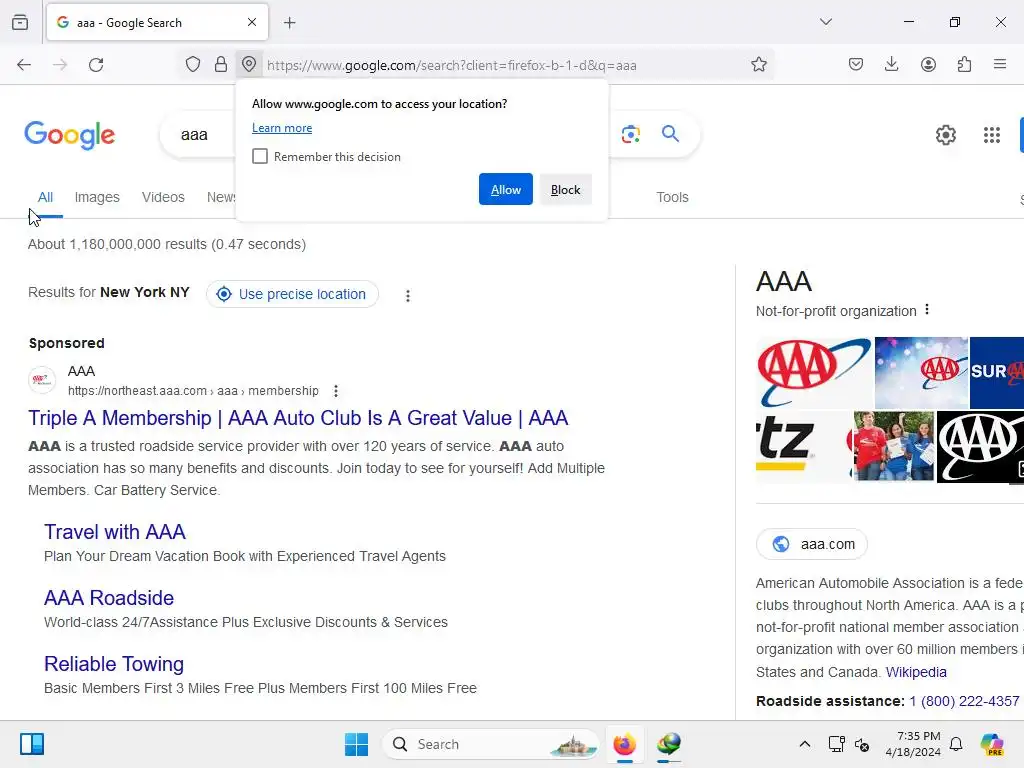Click Windows taskbar Search box
The width and height of the screenshot is (1024, 768).
490,744
